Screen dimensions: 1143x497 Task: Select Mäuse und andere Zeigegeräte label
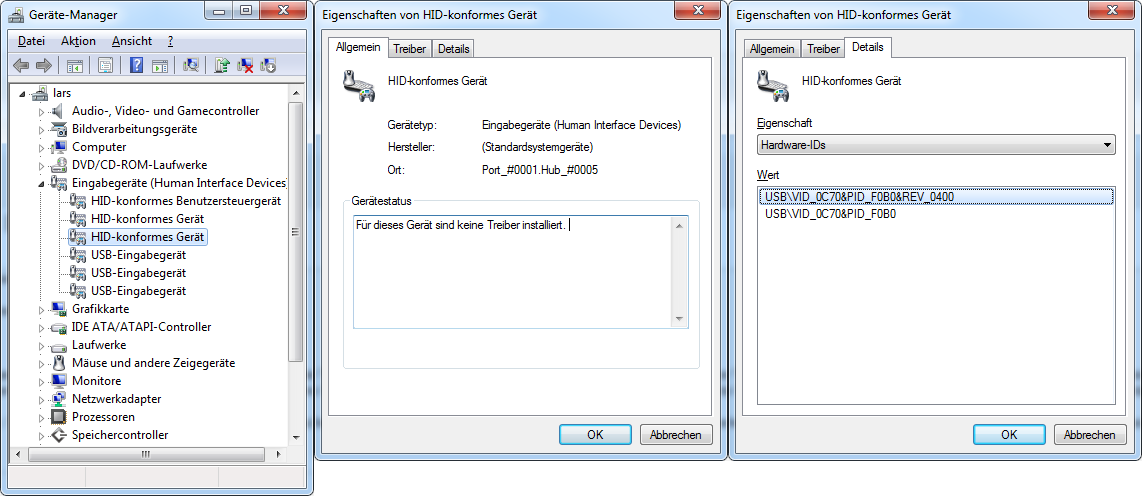pyautogui.click(x=153, y=363)
